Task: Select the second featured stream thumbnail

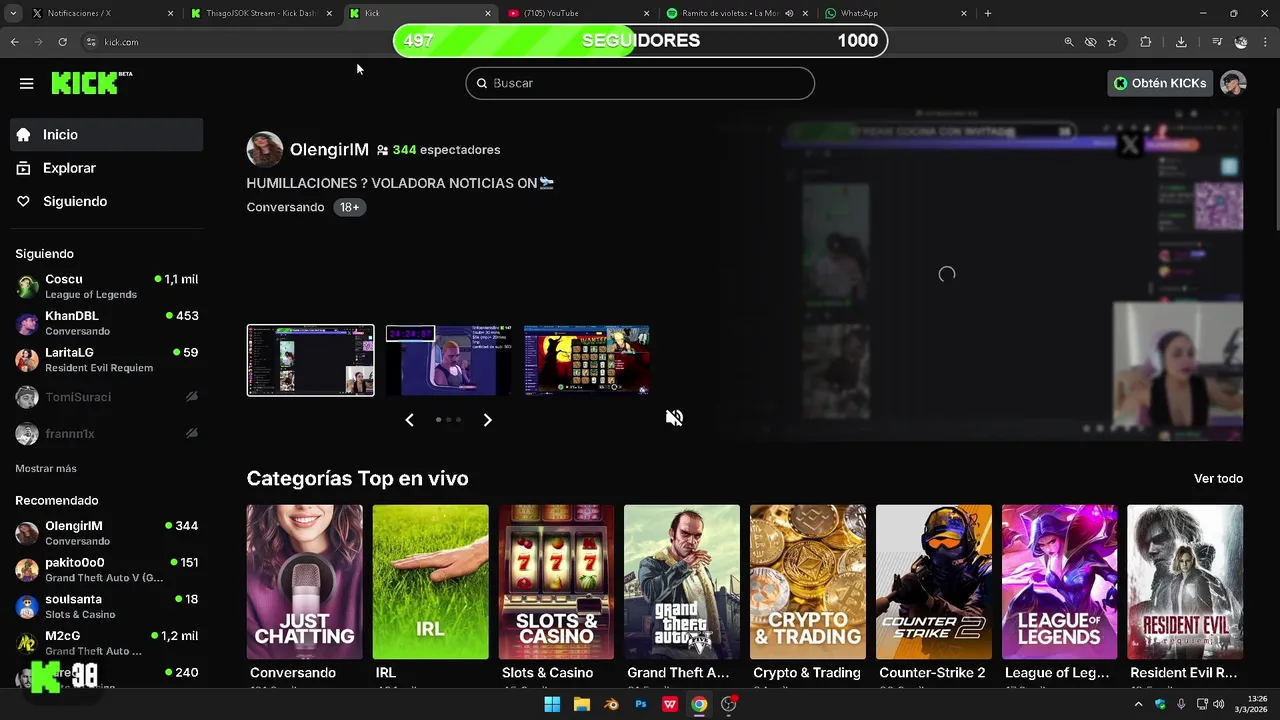Action: [x=448, y=360]
